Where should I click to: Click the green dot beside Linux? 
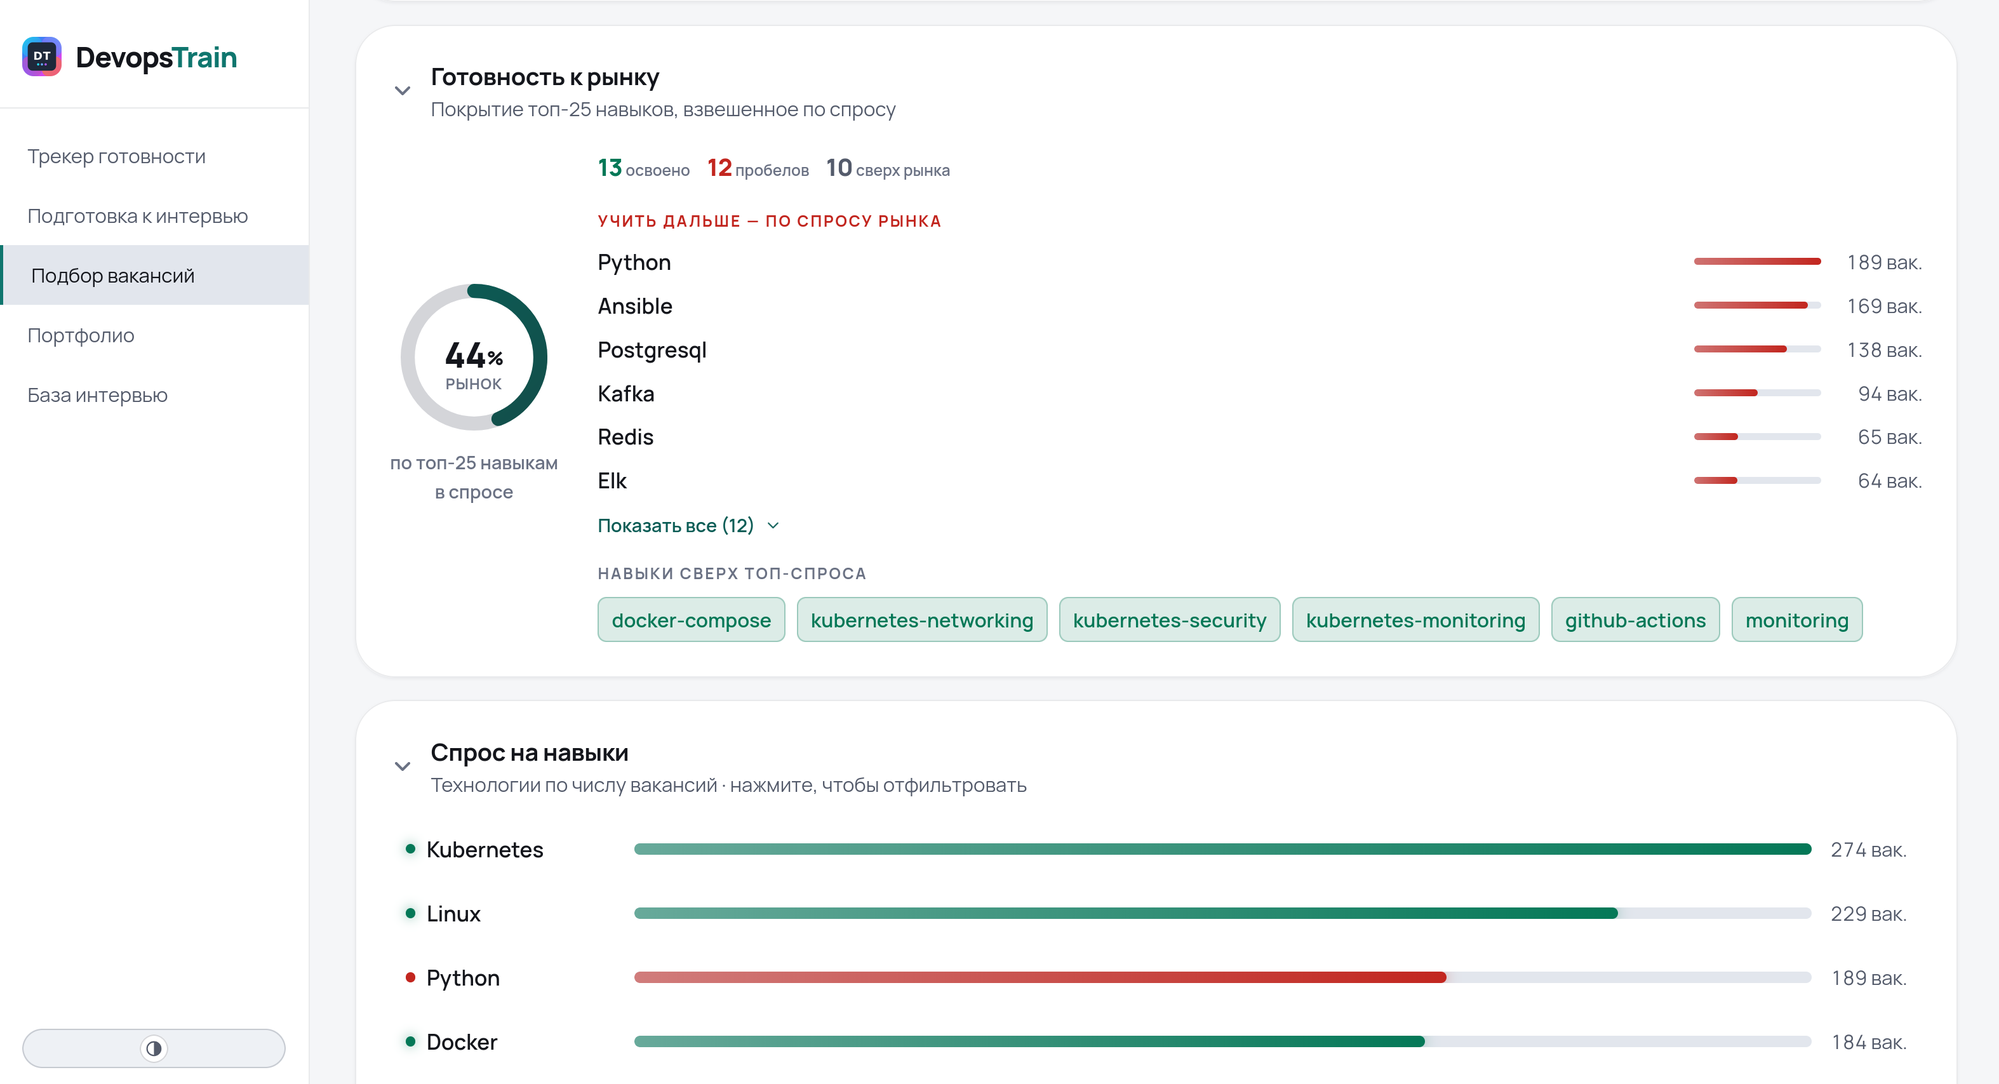[410, 913]
